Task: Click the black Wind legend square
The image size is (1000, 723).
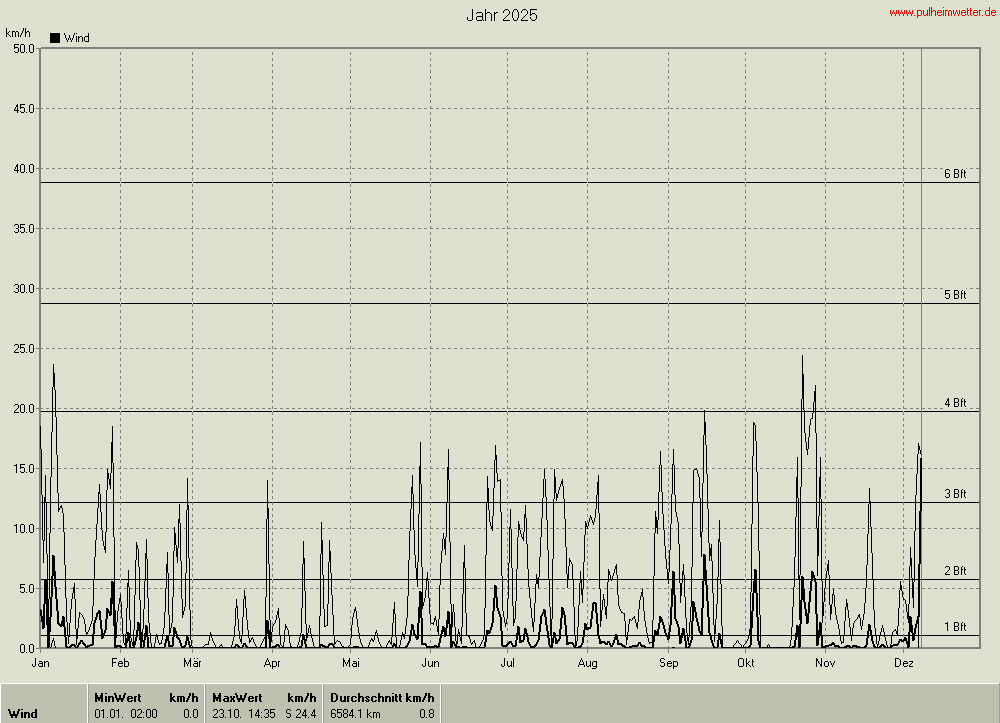Action: (55, 38)
